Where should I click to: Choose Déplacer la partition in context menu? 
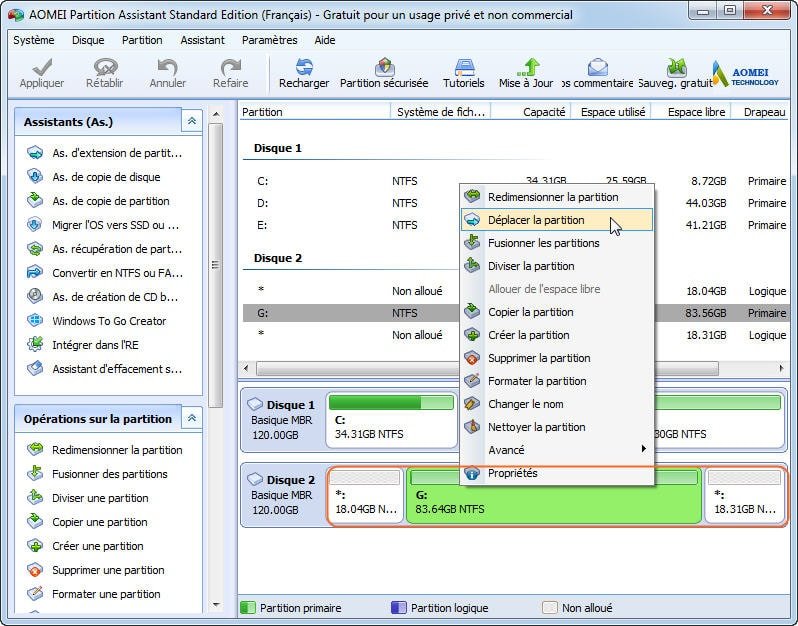coord(557,220)
